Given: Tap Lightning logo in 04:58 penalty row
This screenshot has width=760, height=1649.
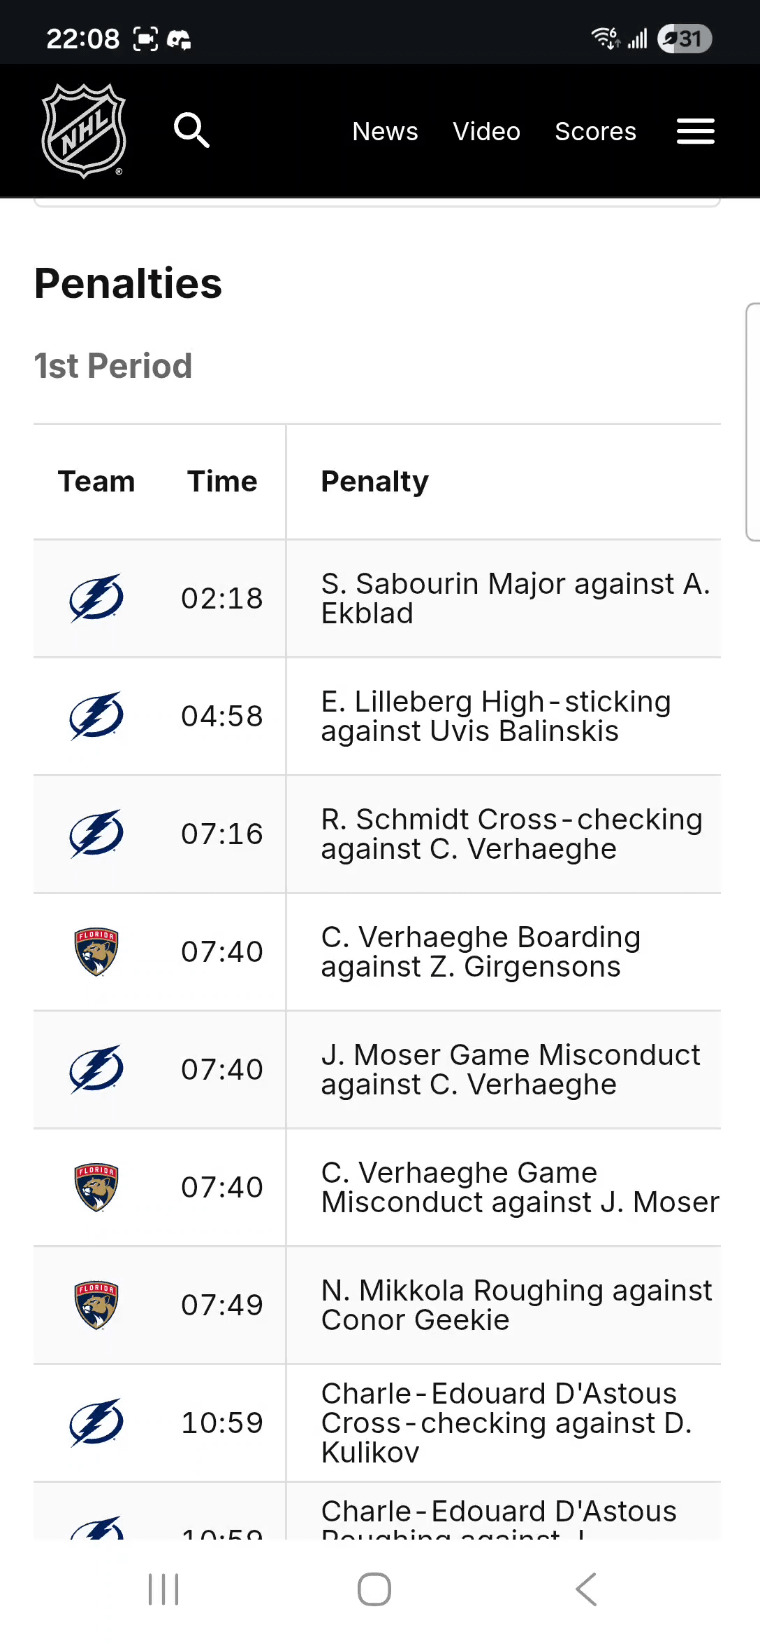Looking at the screenshot, I should 96,716.
